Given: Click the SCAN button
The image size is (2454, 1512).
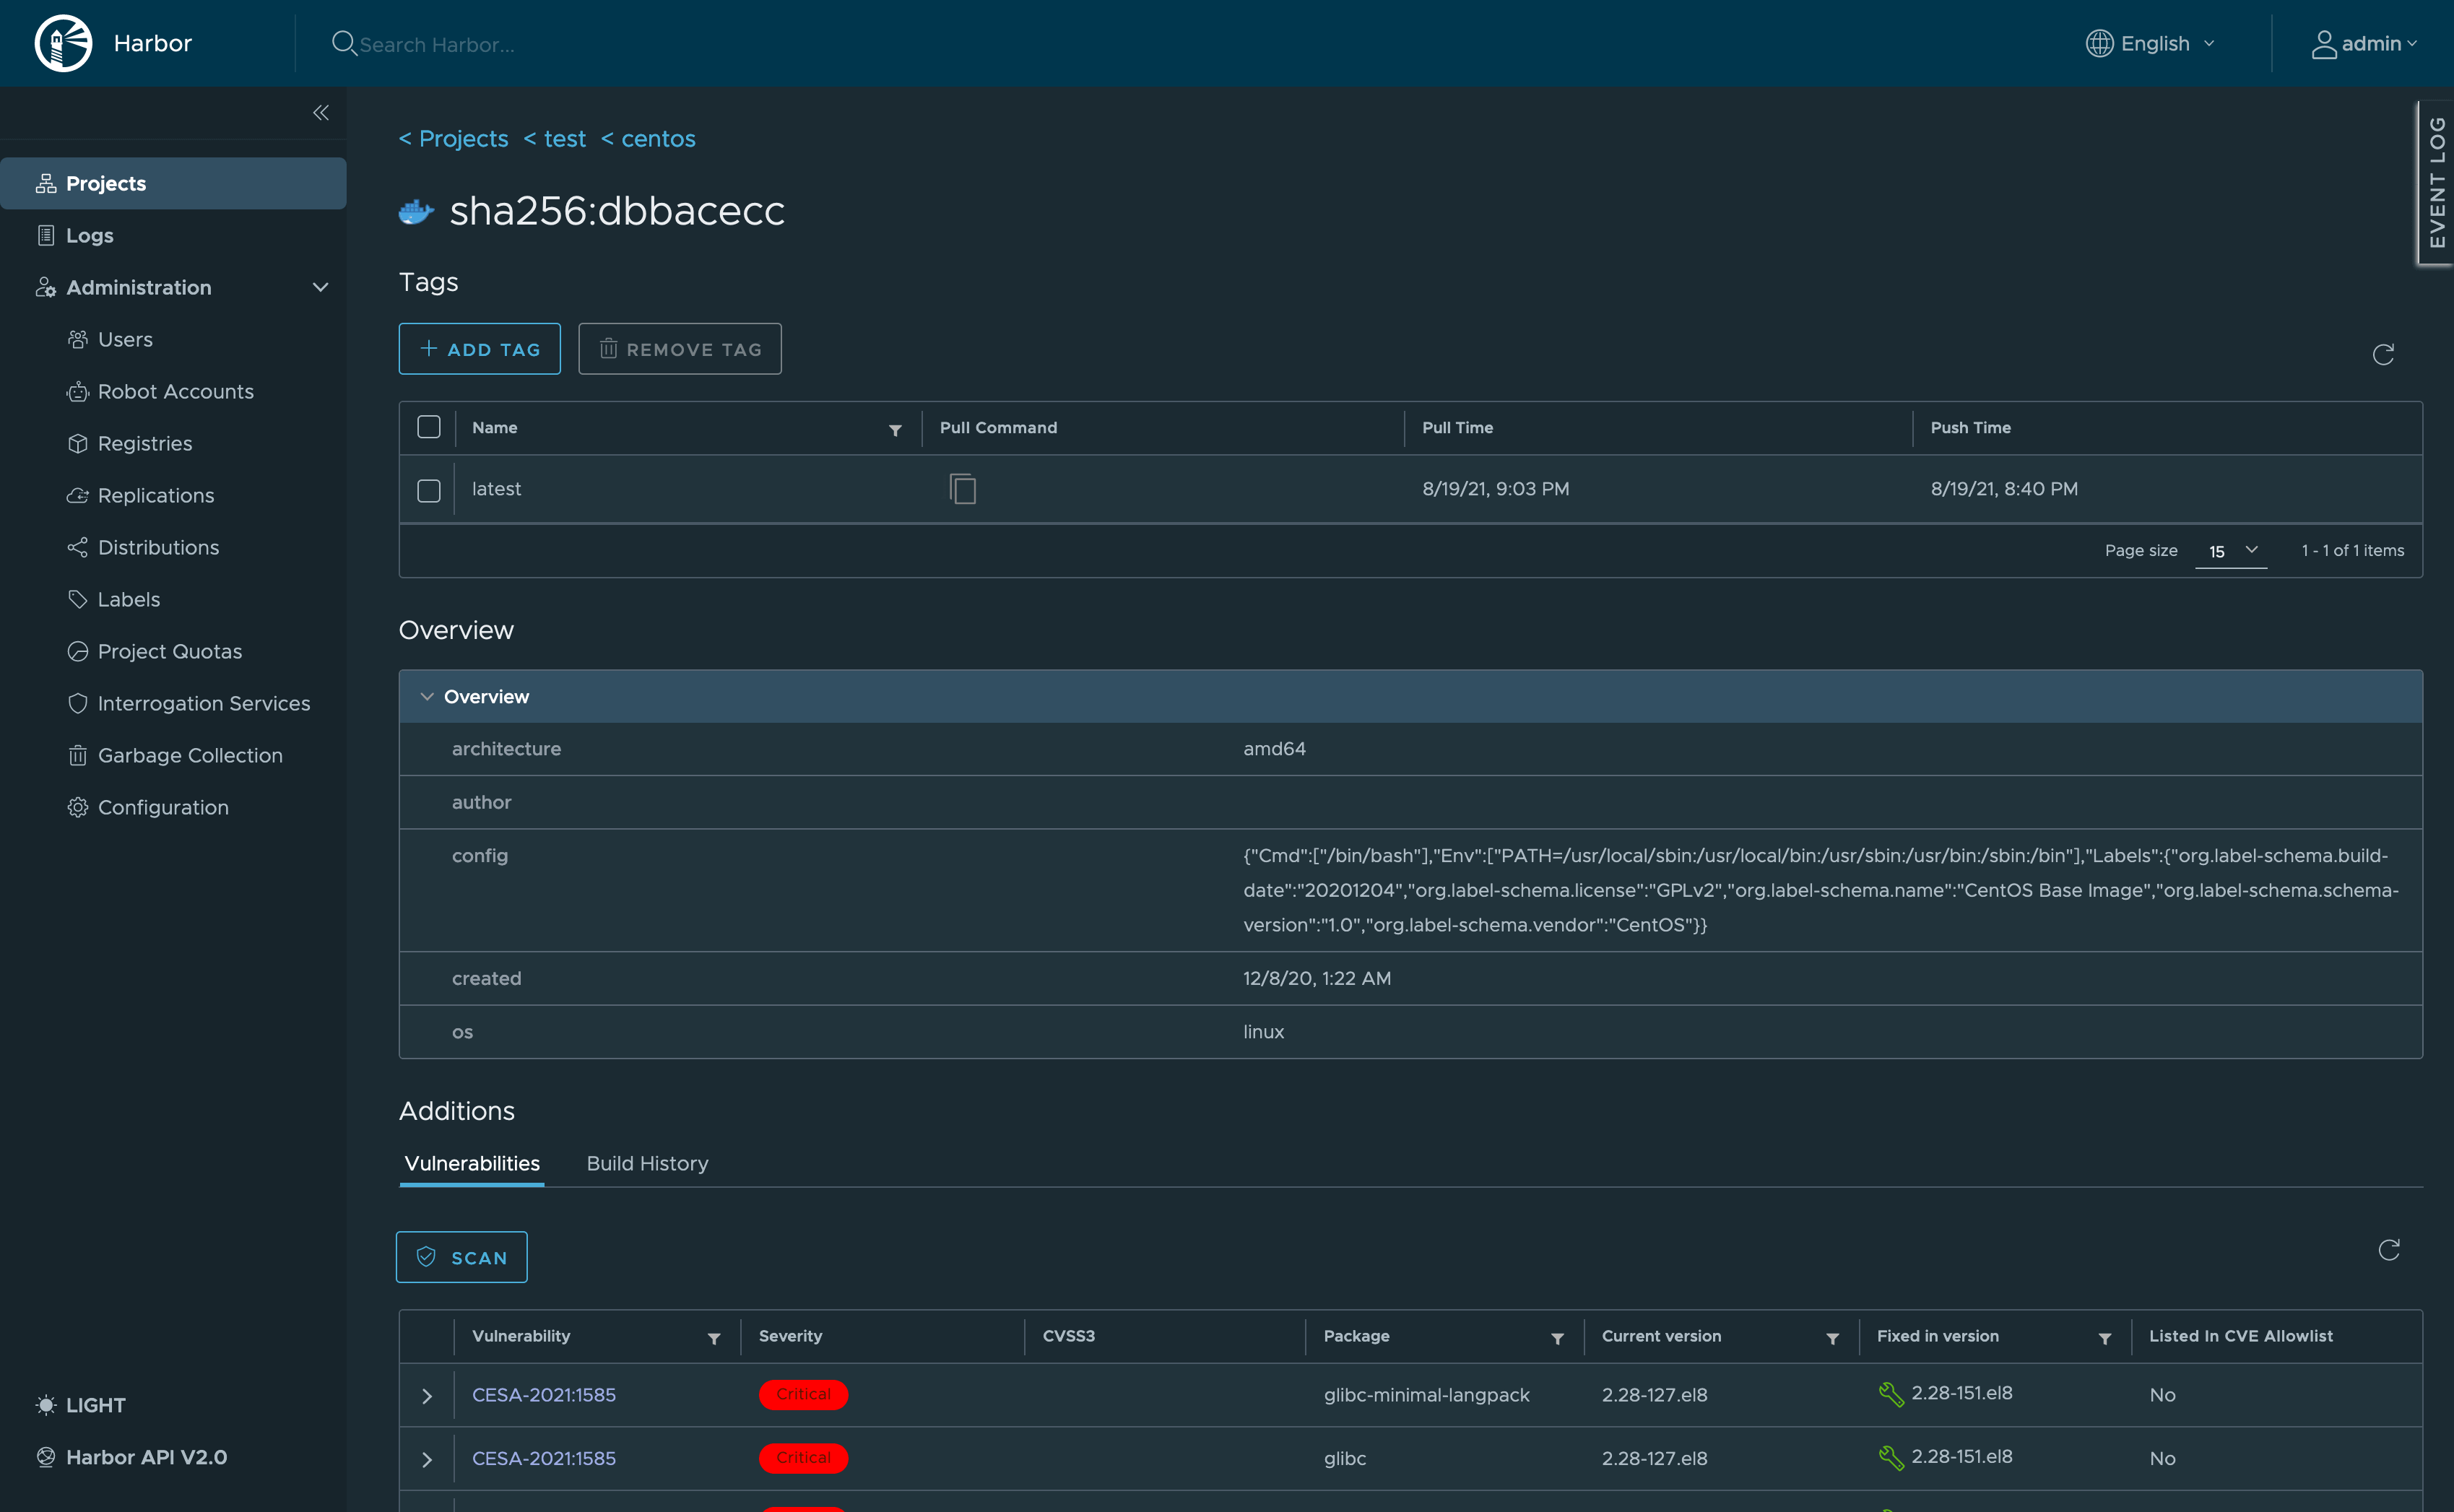Looking at the screenshot, I should [461, 1257].
